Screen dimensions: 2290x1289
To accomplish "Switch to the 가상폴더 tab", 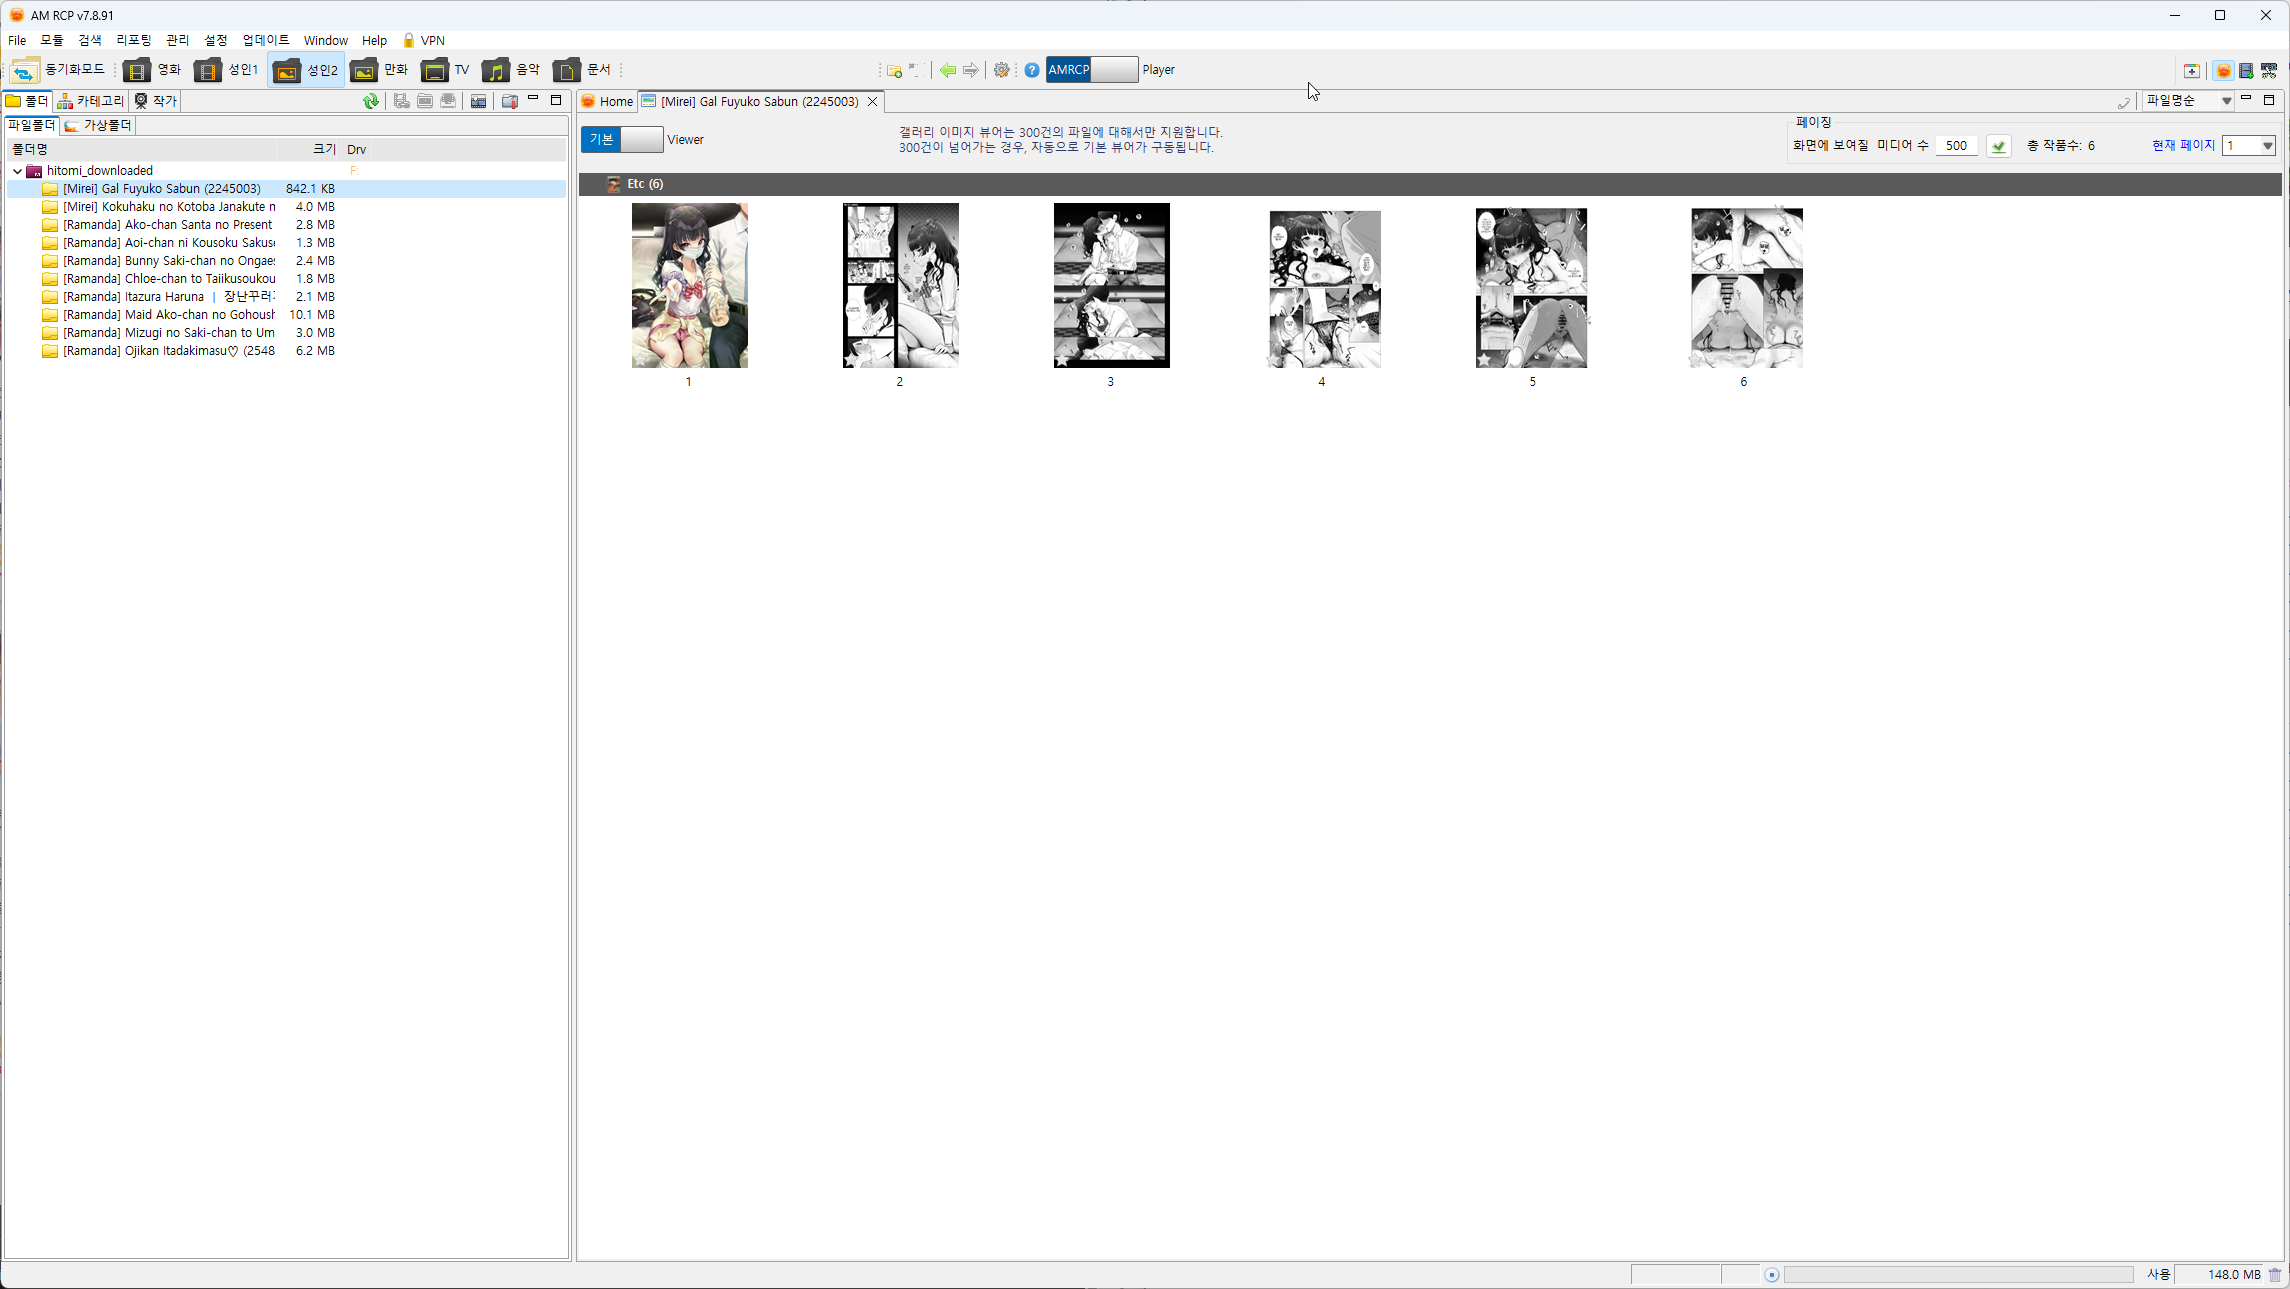I will 98,125.
